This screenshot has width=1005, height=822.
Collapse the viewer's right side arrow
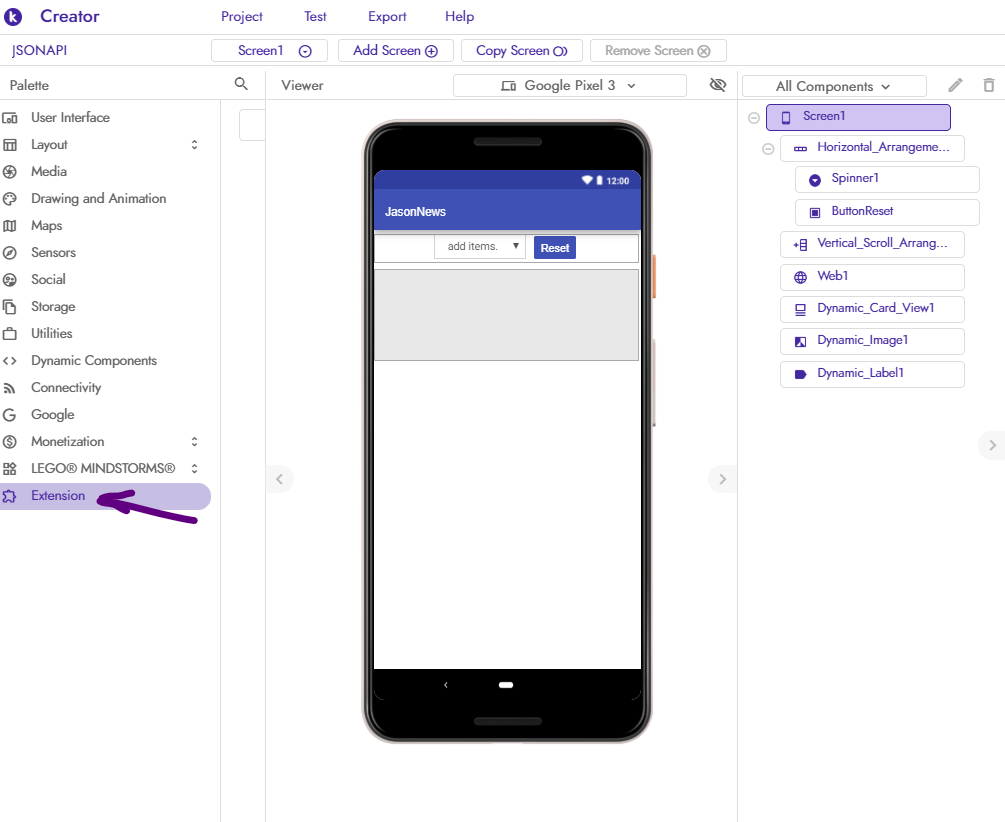722,479
